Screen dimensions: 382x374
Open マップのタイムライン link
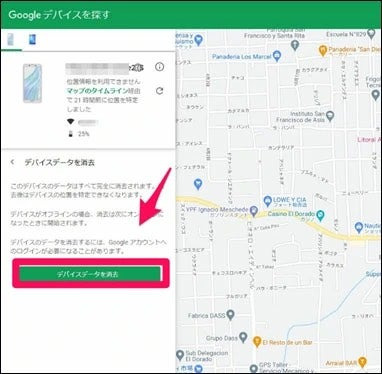point(97,91)
